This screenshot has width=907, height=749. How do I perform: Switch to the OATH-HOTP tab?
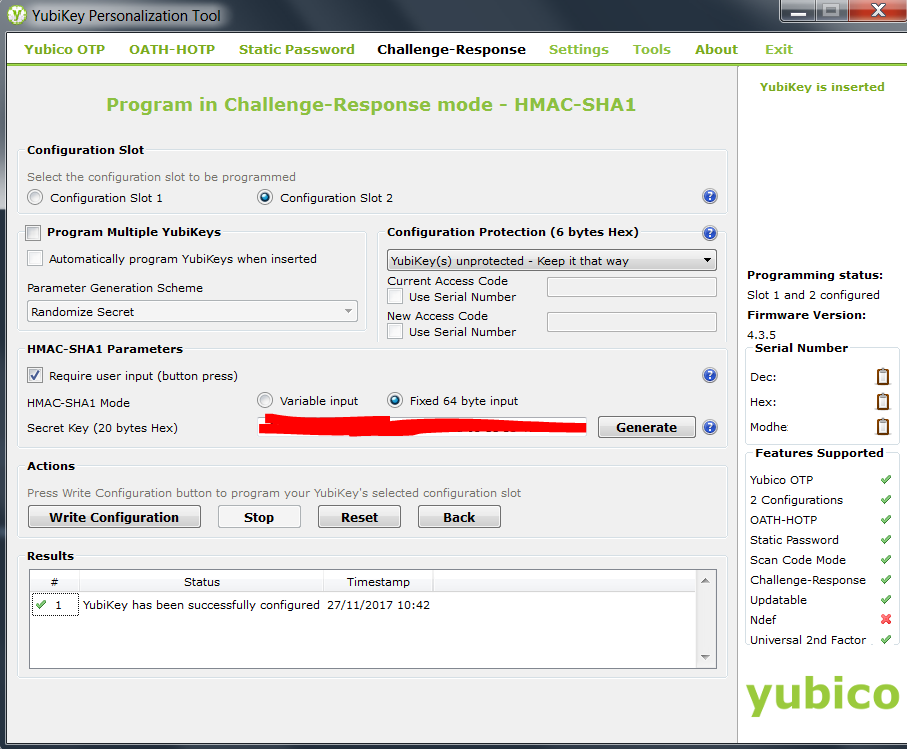[x=172, y=49]
